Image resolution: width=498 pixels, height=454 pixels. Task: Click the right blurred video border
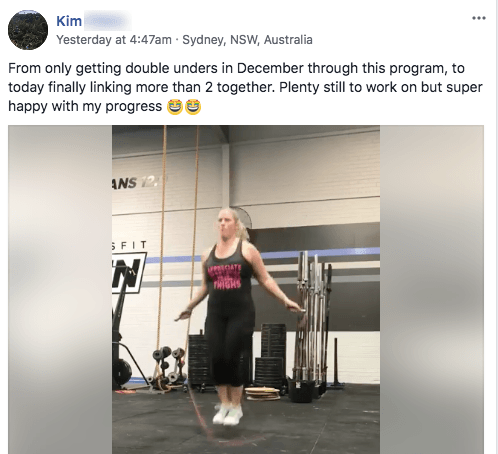[x=432, y=289]
